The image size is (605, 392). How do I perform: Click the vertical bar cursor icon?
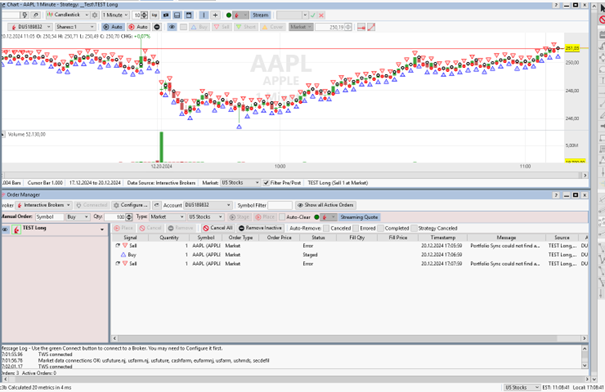coord(204,15)
